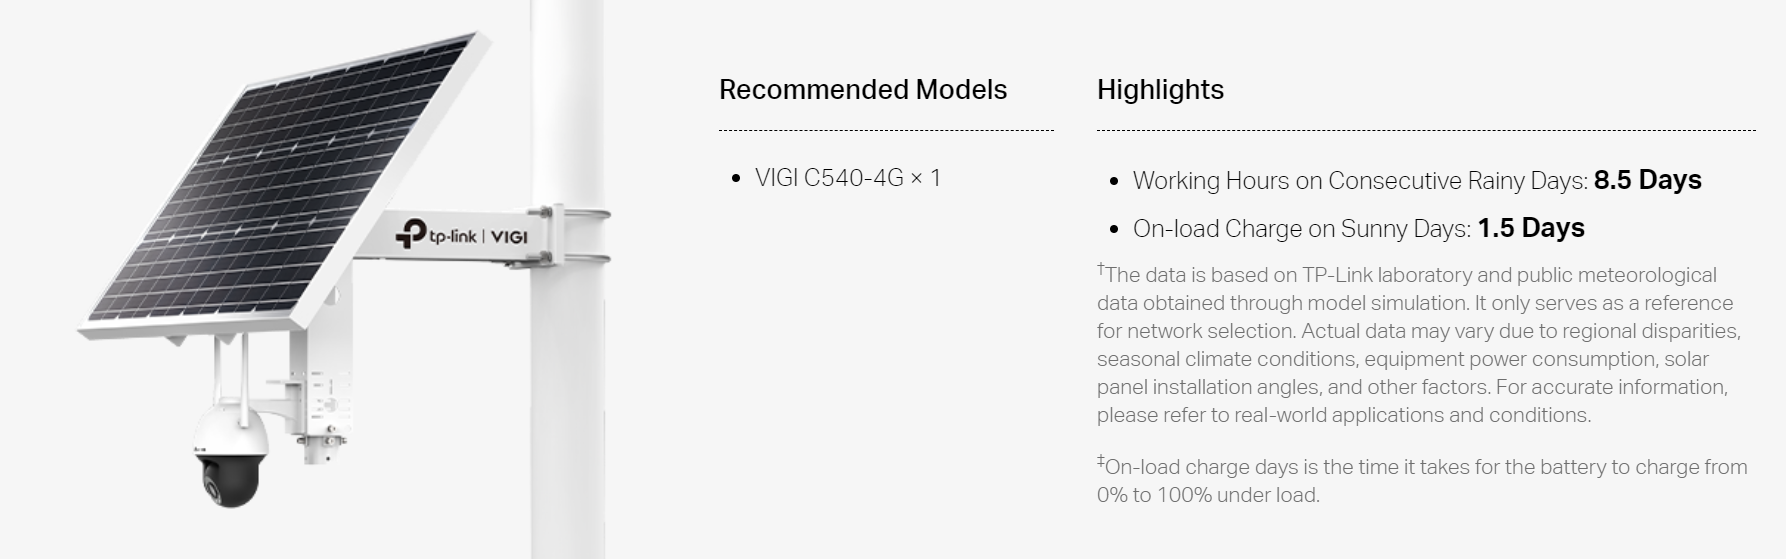Click the bold 1.5 Days value
1786x559 pixels.
(x=1530, y=228)
